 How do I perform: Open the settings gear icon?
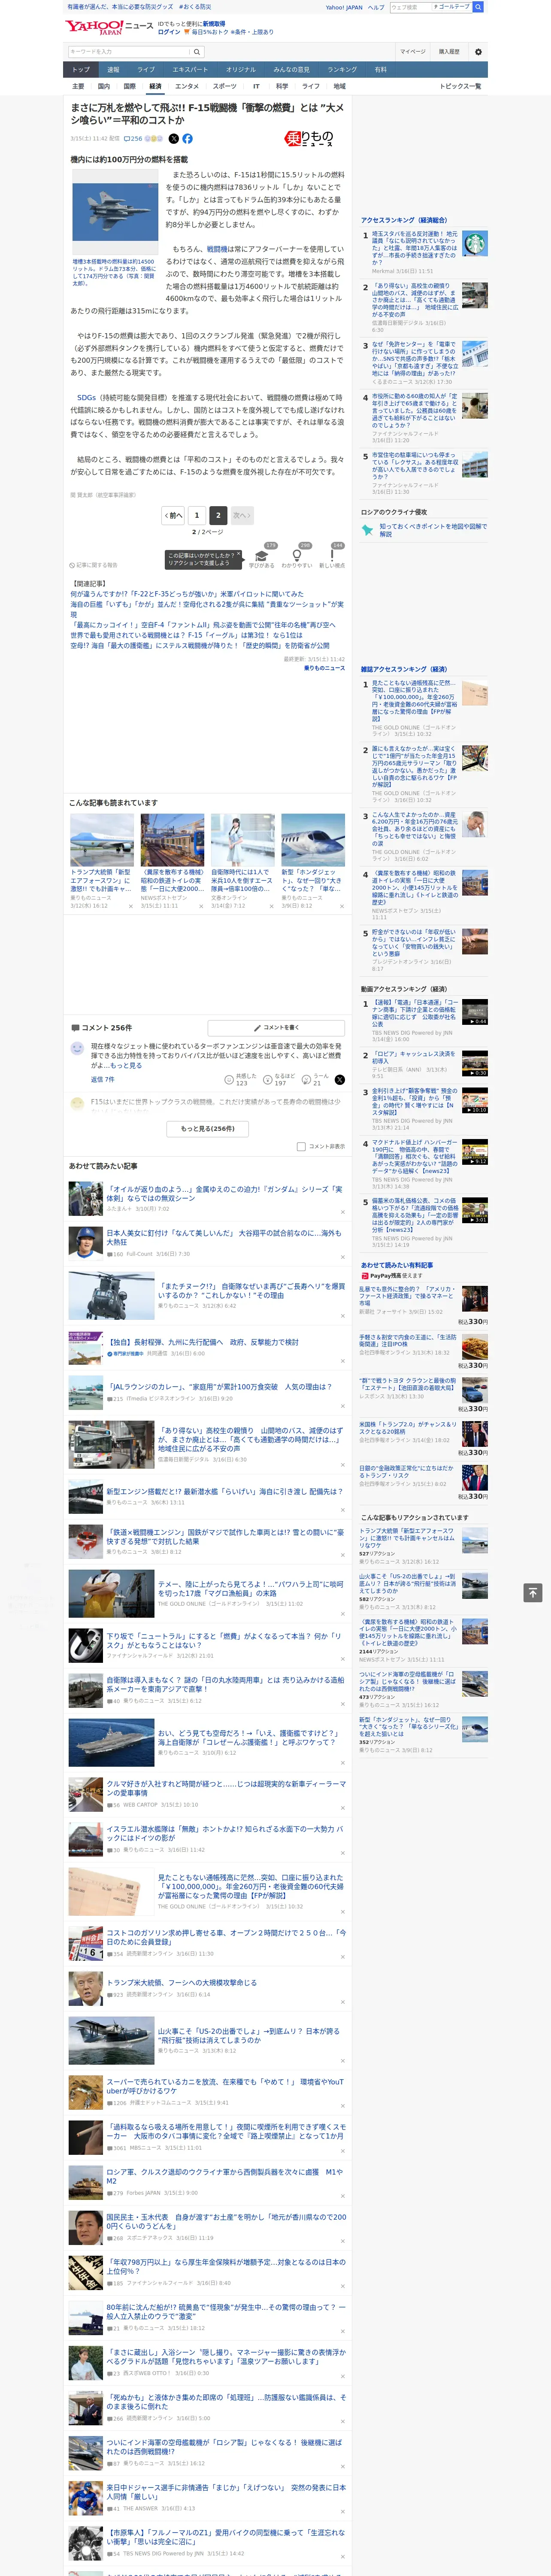pyautogui.click(x=478, y=51)
